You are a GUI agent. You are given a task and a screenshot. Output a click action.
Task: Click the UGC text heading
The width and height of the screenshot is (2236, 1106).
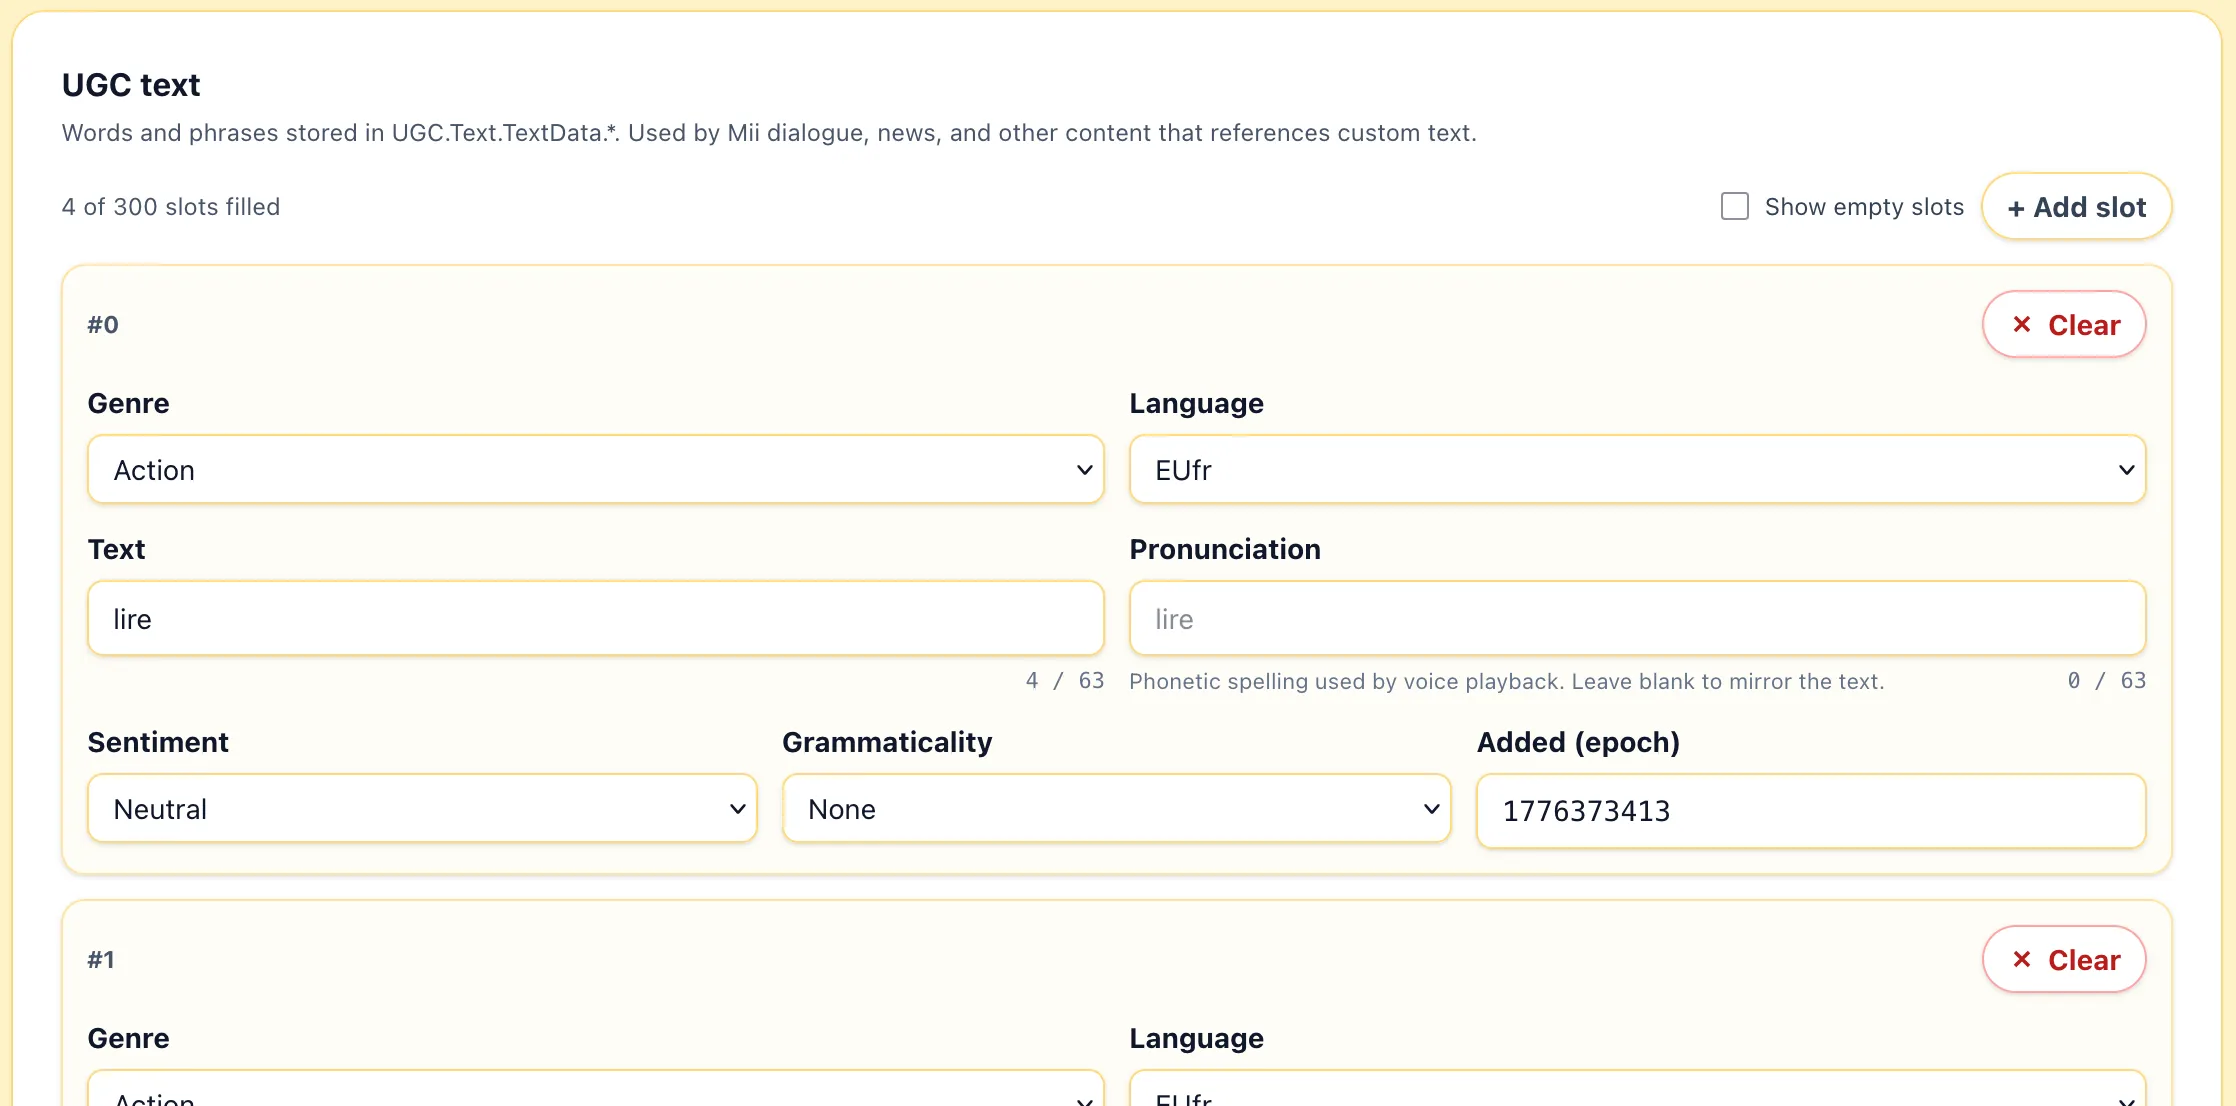click(131, 85)
